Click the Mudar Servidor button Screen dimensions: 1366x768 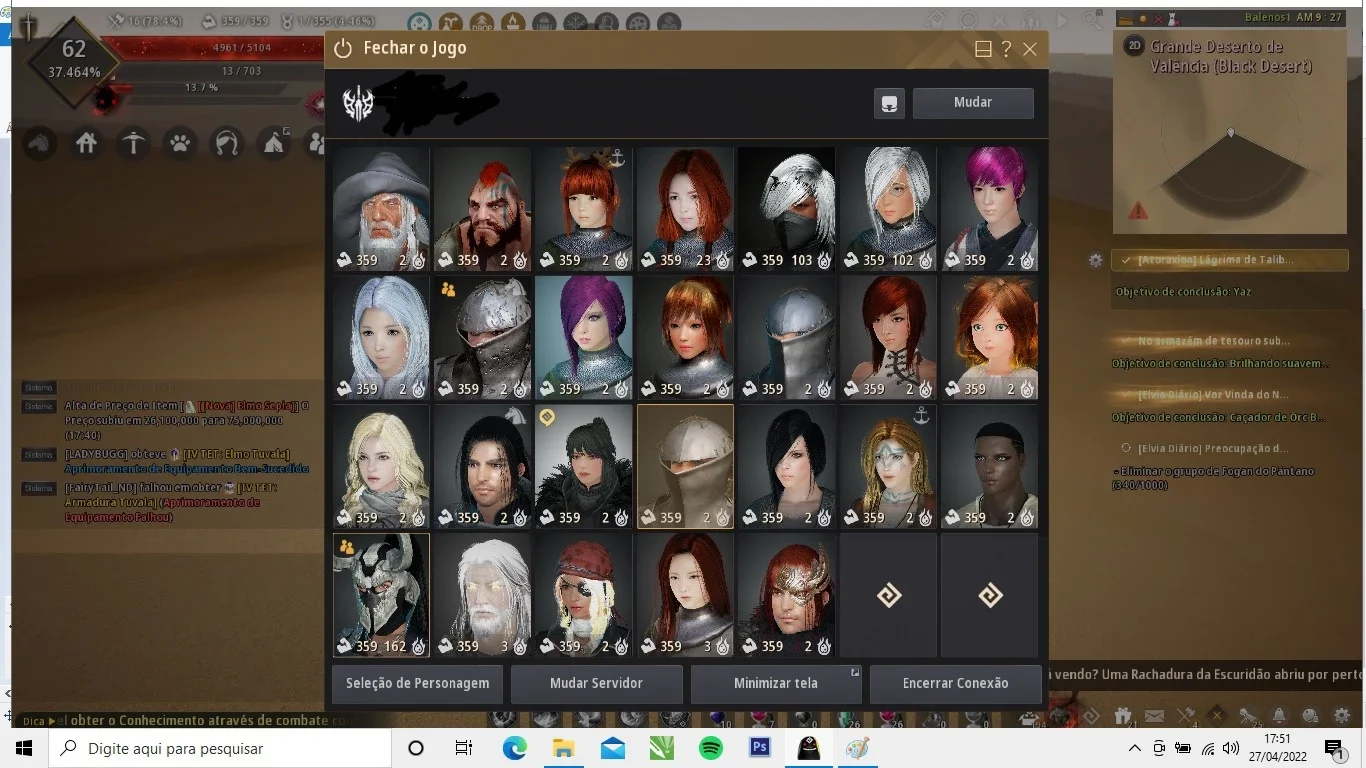tap(596, 684)
